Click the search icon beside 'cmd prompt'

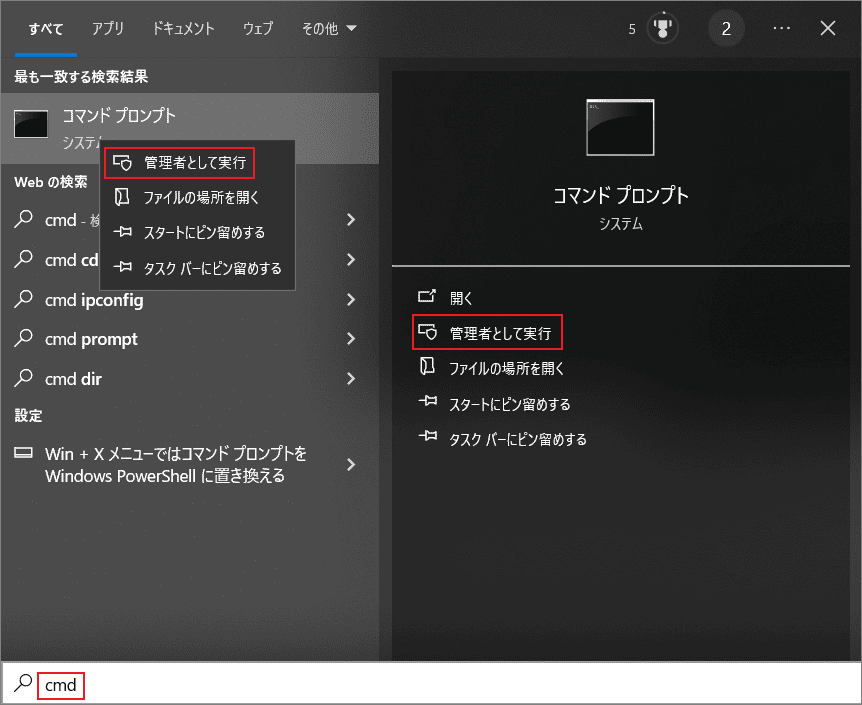coord(23,338)
